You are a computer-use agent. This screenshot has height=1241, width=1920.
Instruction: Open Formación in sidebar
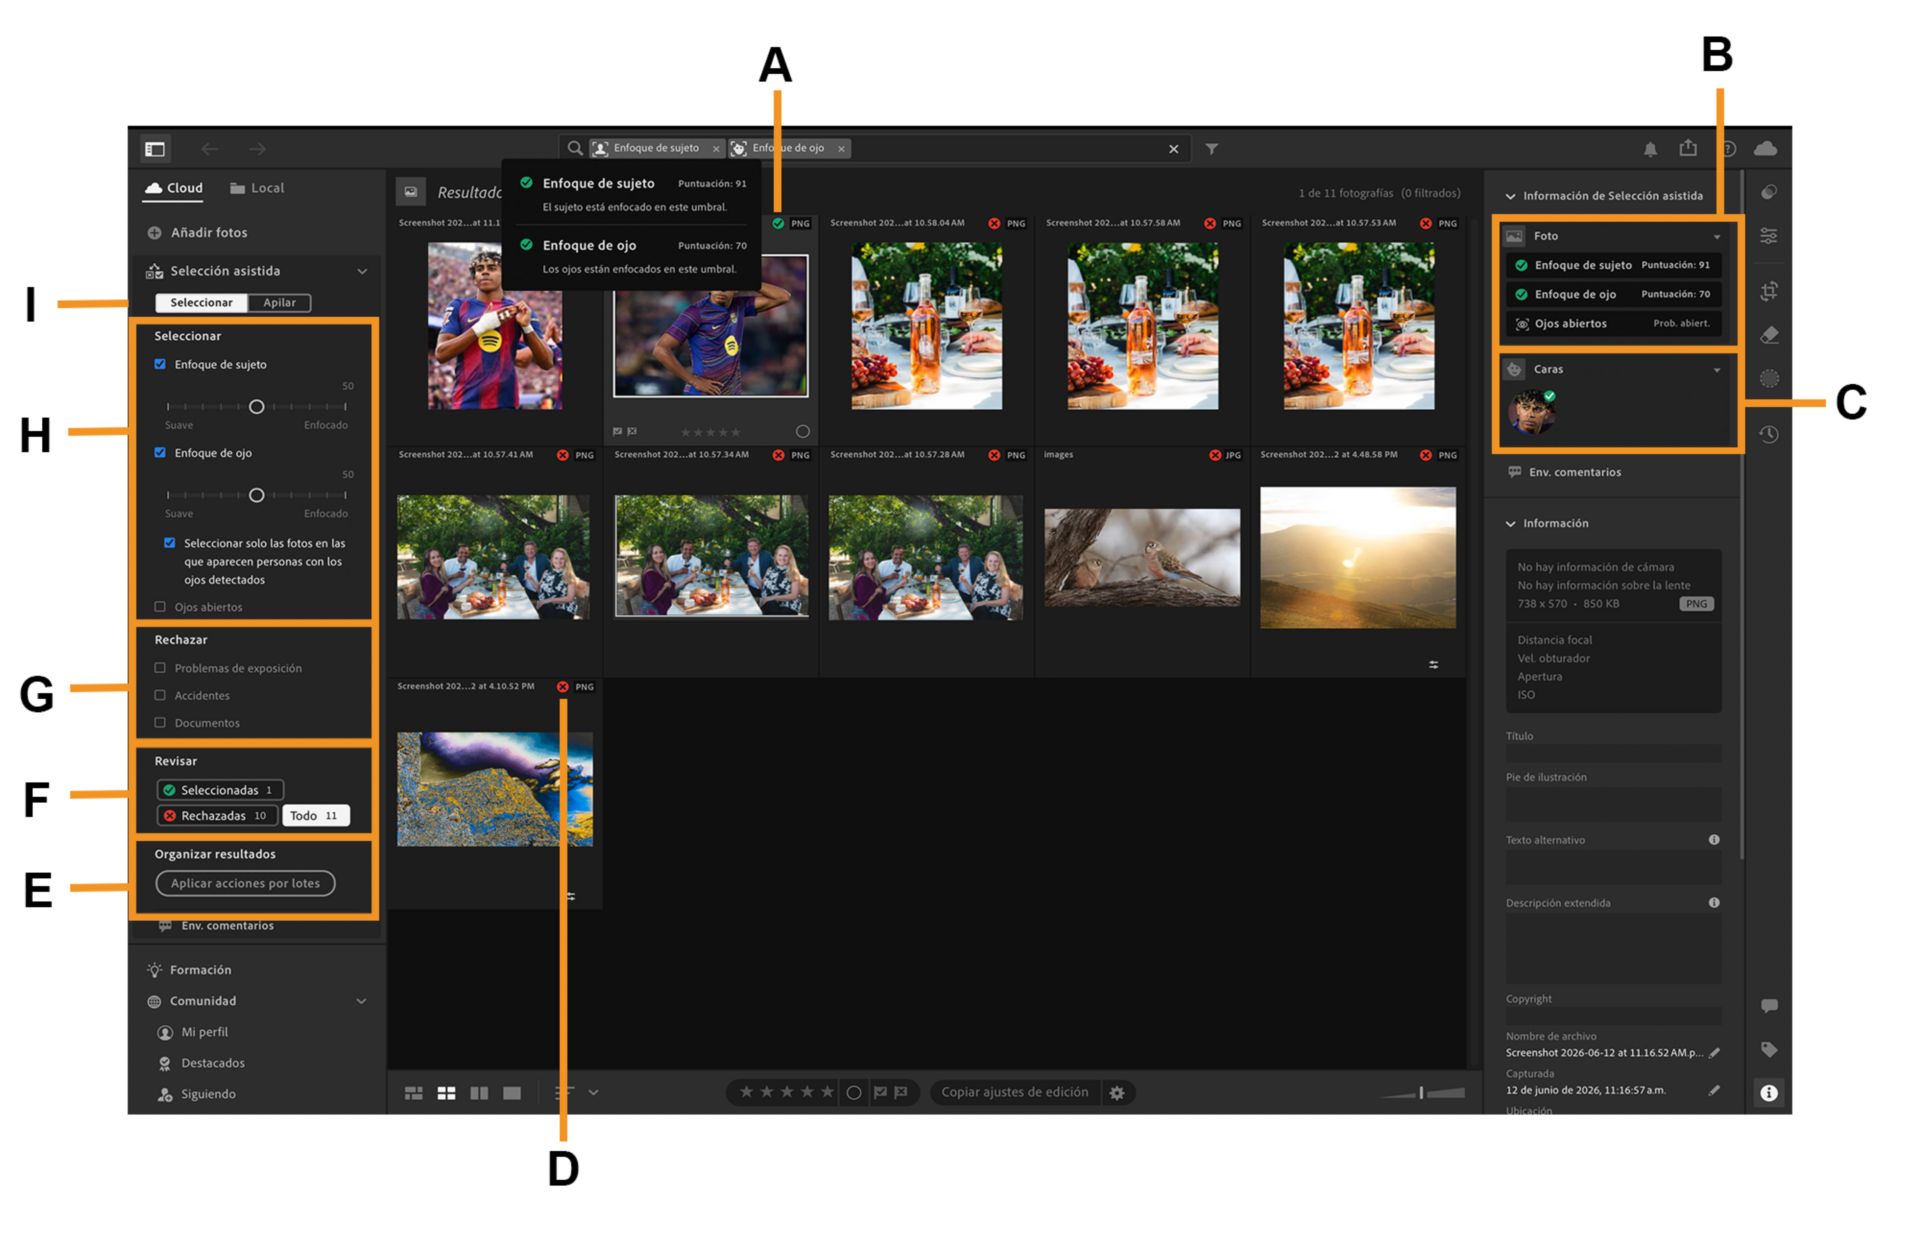click(190, 970)
